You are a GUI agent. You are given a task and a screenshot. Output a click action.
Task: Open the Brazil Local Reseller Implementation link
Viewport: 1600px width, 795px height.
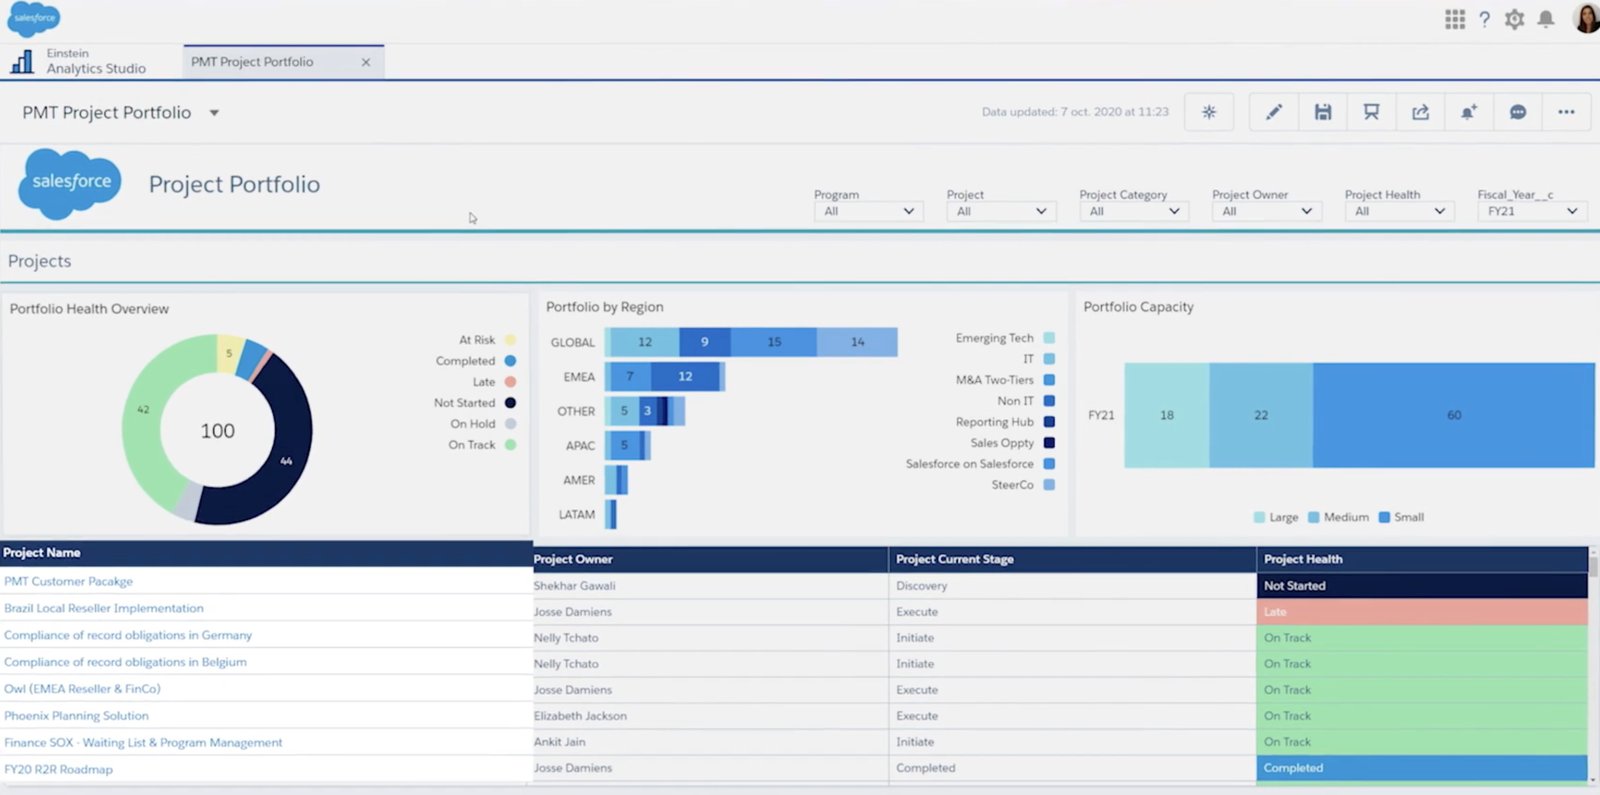(104, 608)
